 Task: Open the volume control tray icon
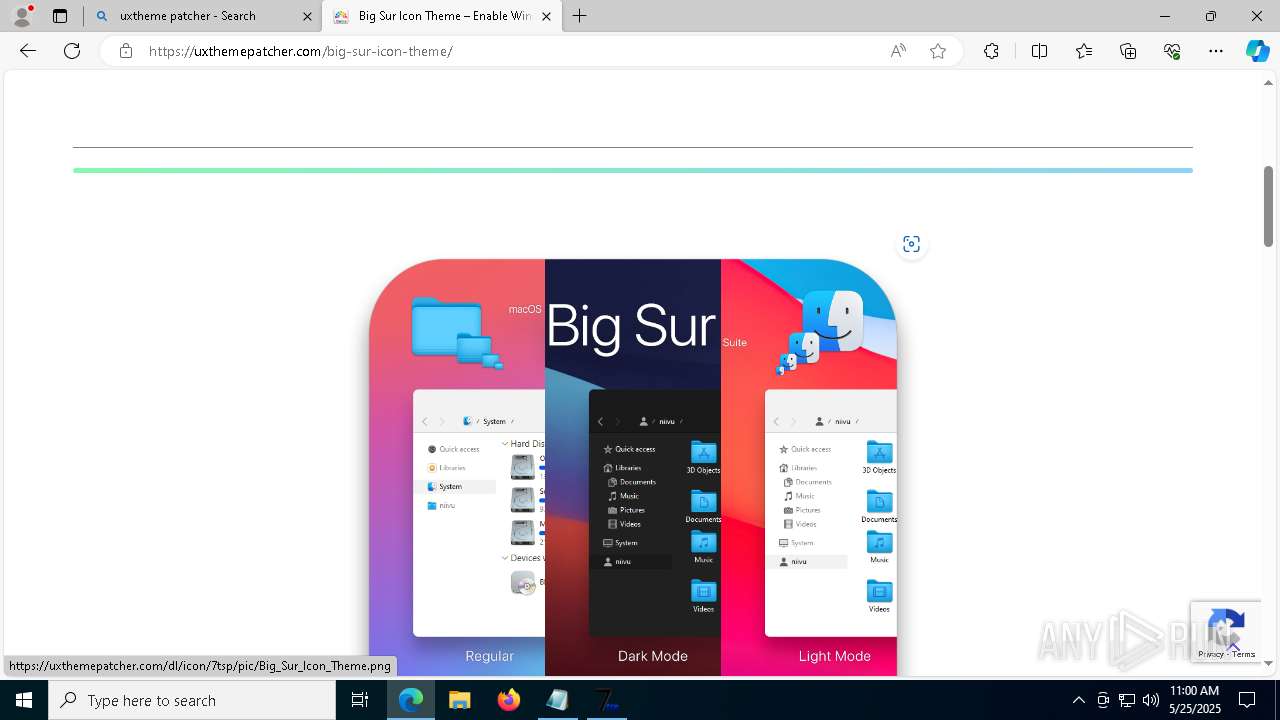click(x=1151, y=700)
